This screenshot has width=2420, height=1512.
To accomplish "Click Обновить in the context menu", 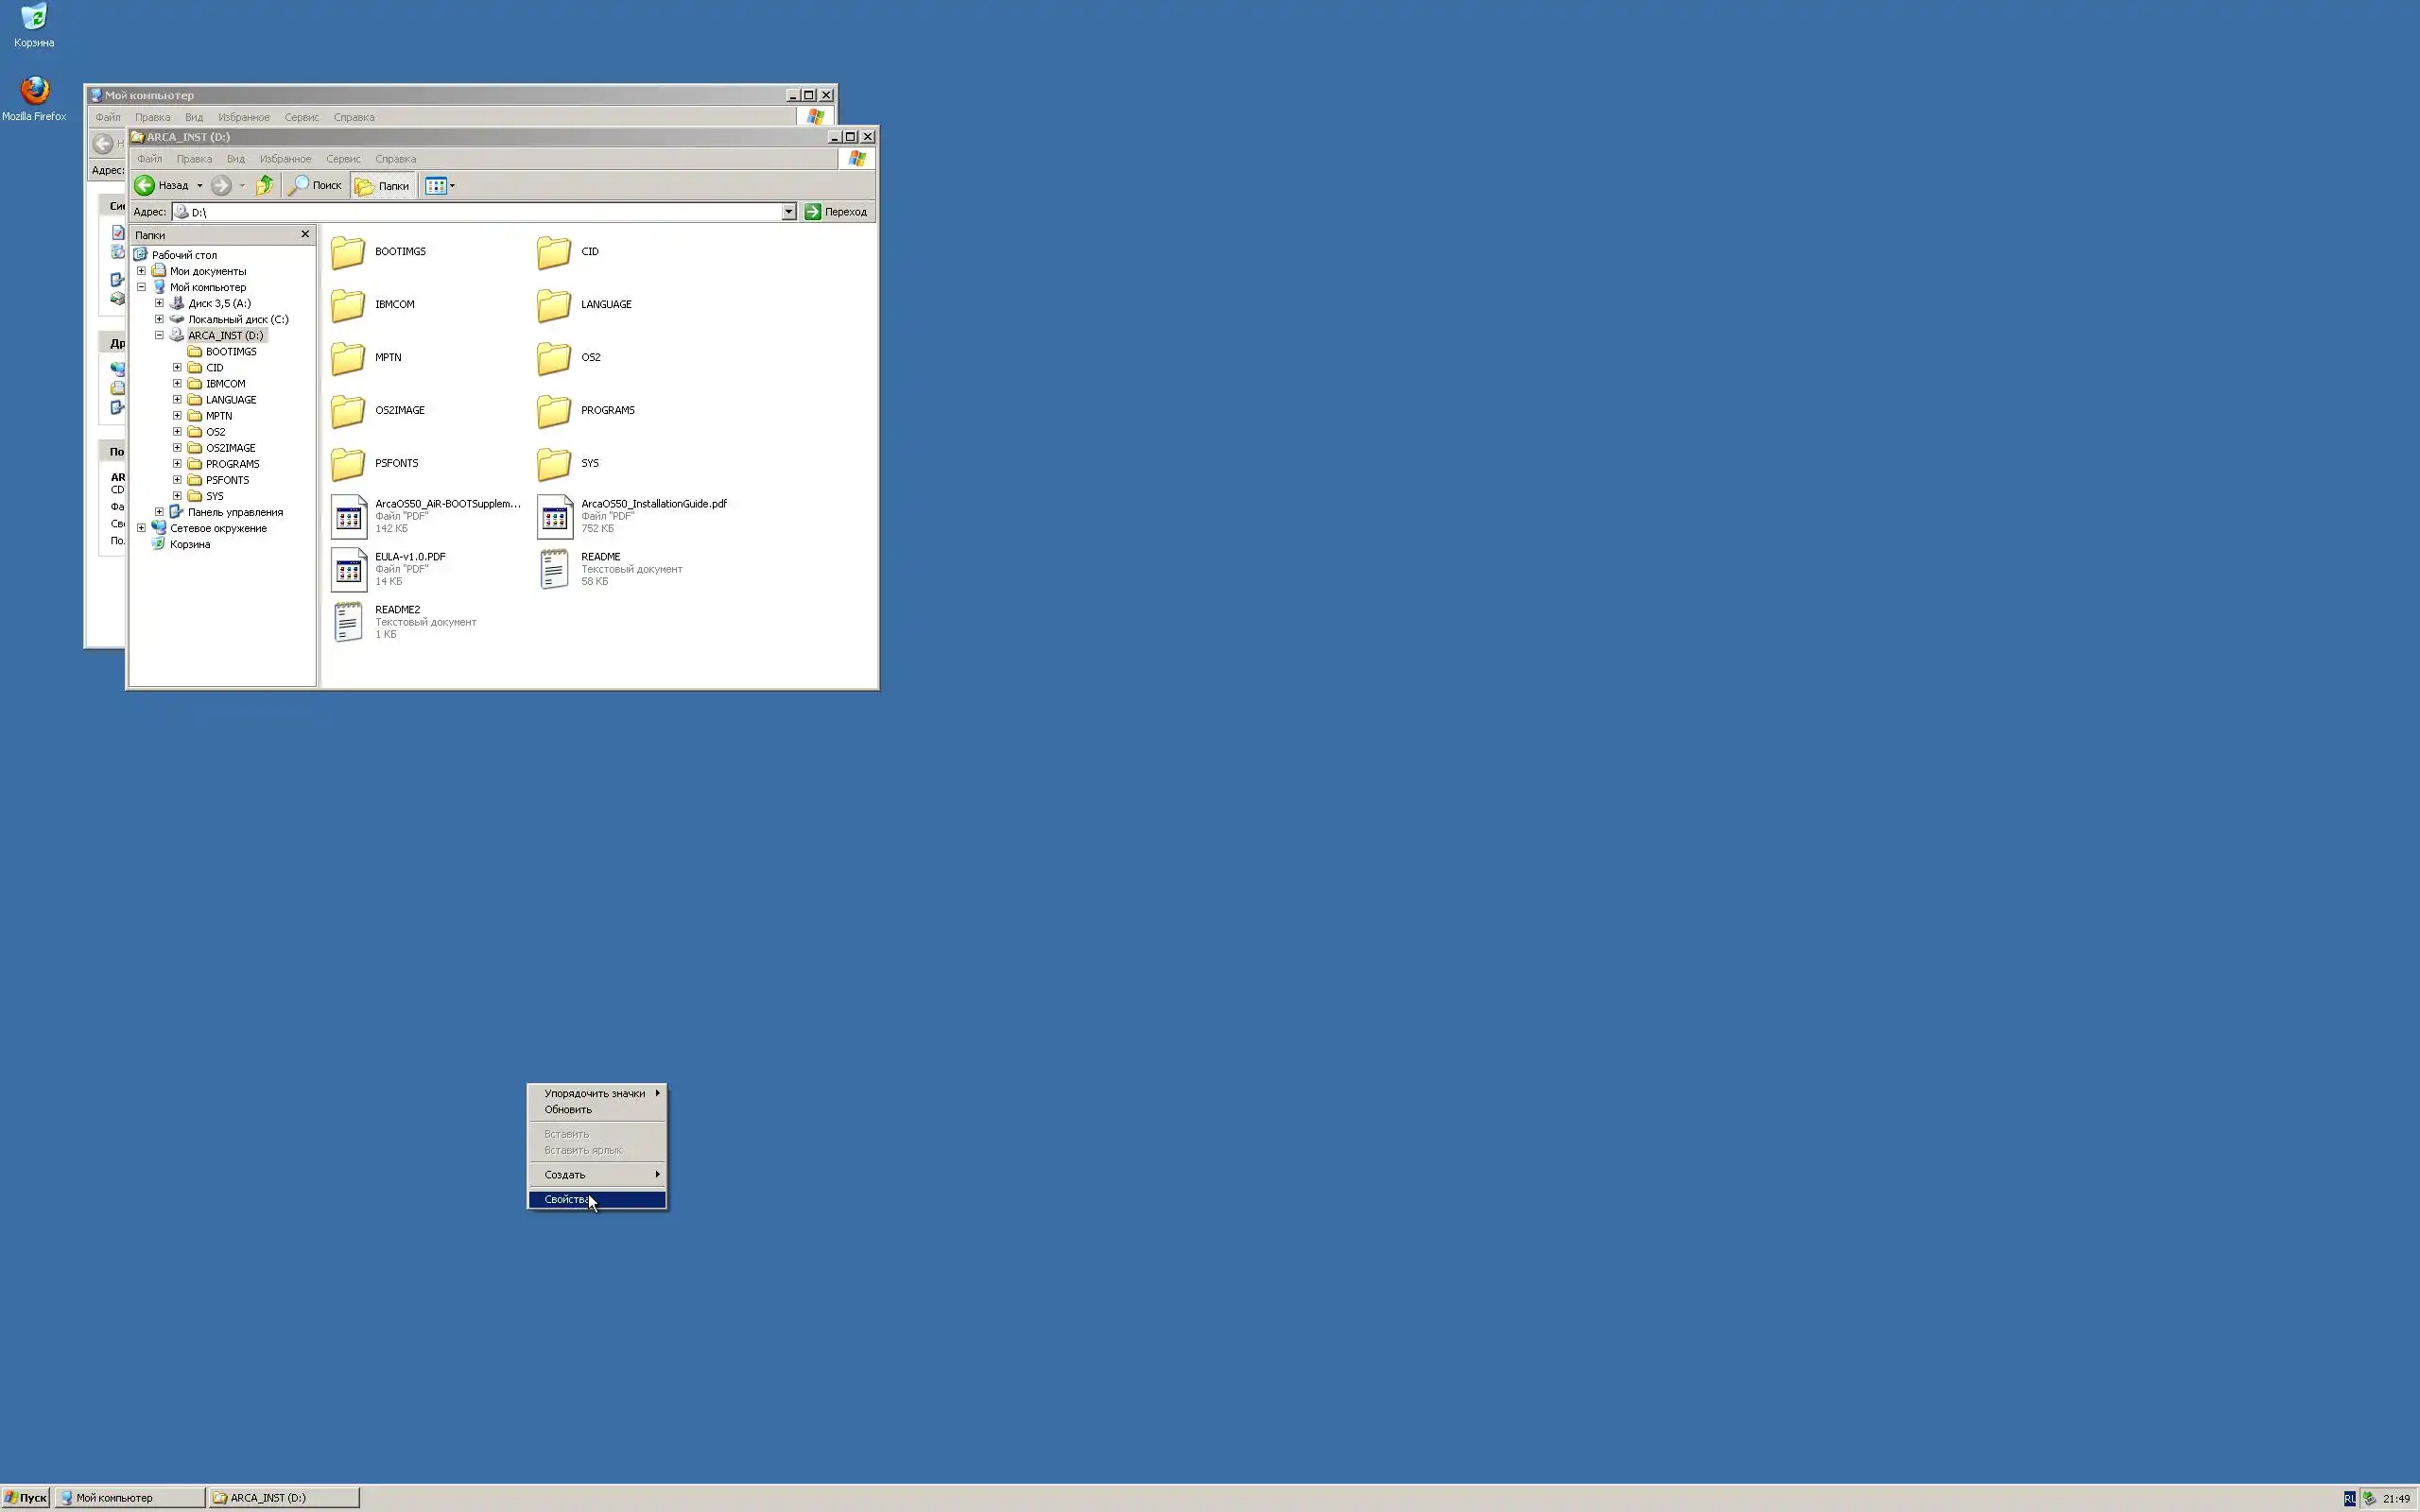I will click(568, 1110).
